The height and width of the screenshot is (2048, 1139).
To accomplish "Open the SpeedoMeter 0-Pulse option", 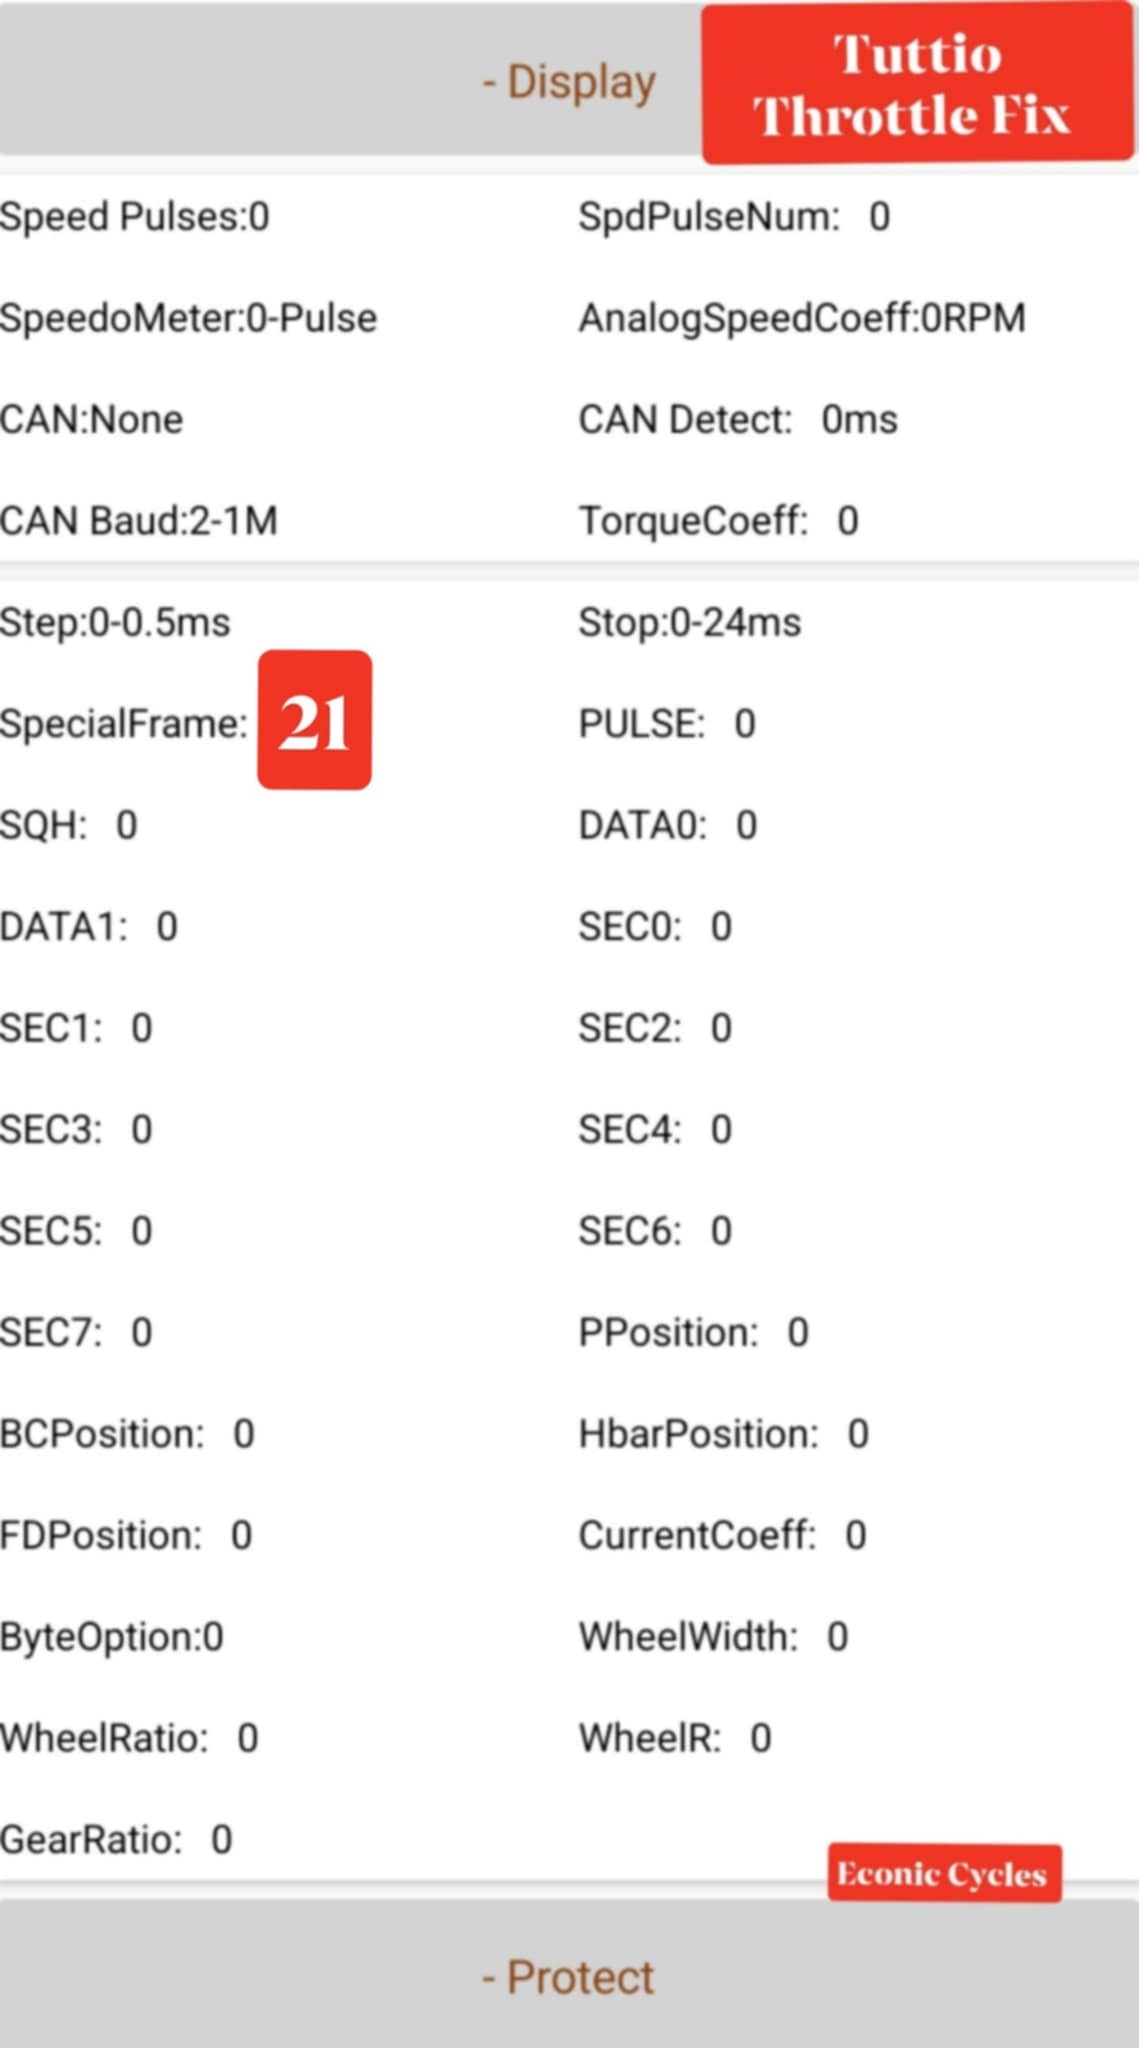I will tap(189, 318).
